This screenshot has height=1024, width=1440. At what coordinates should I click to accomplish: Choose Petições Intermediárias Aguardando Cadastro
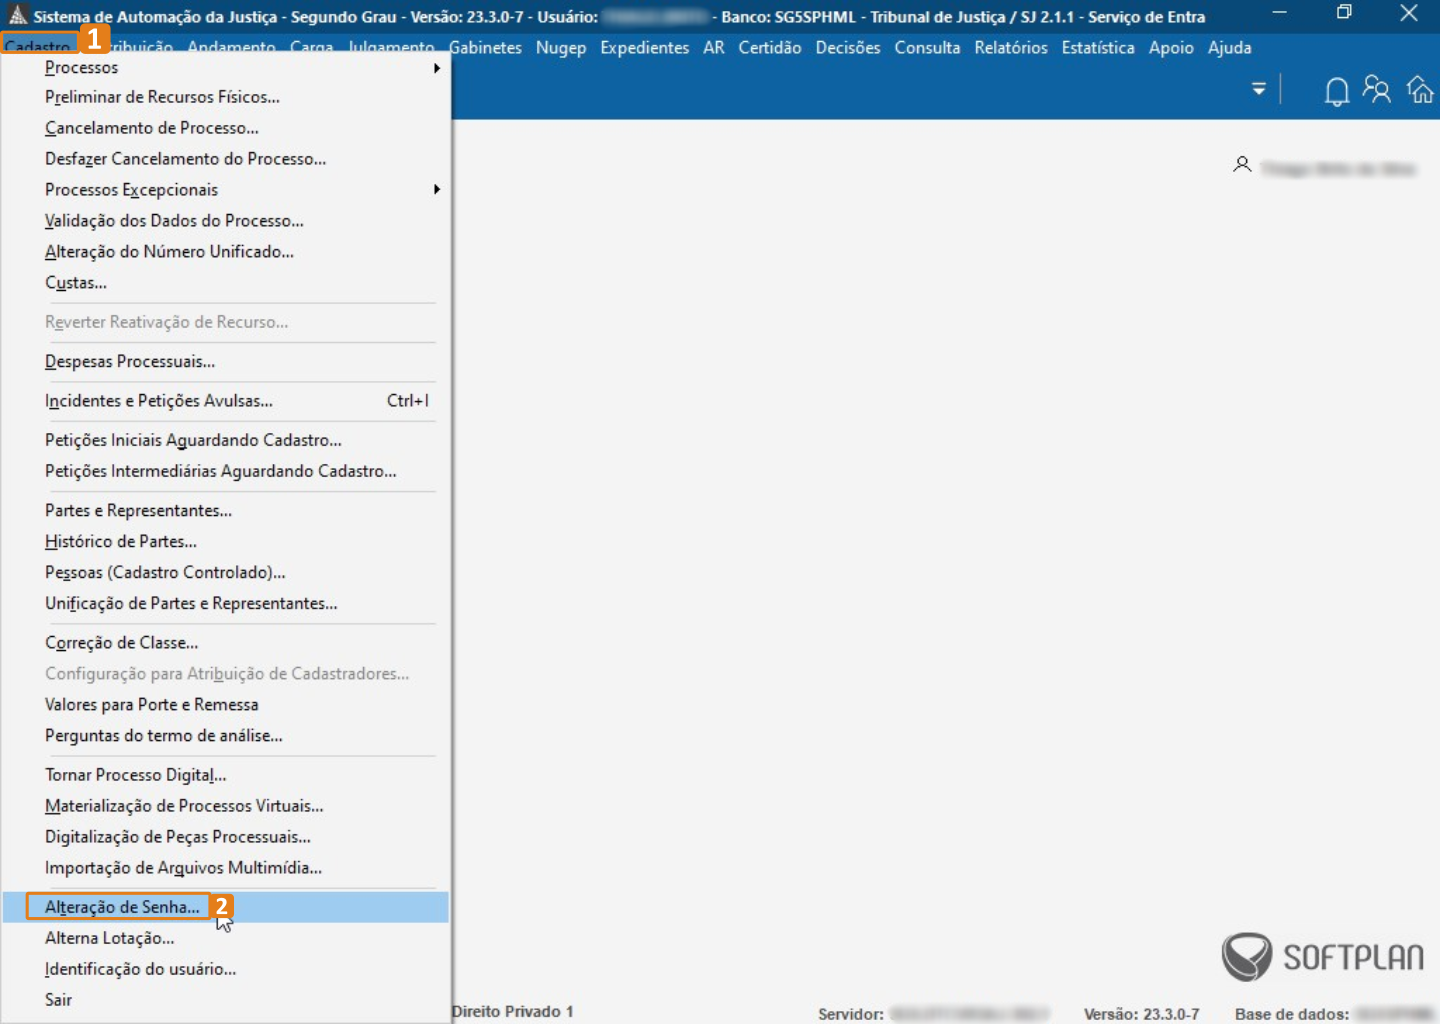tap(225, 471)
